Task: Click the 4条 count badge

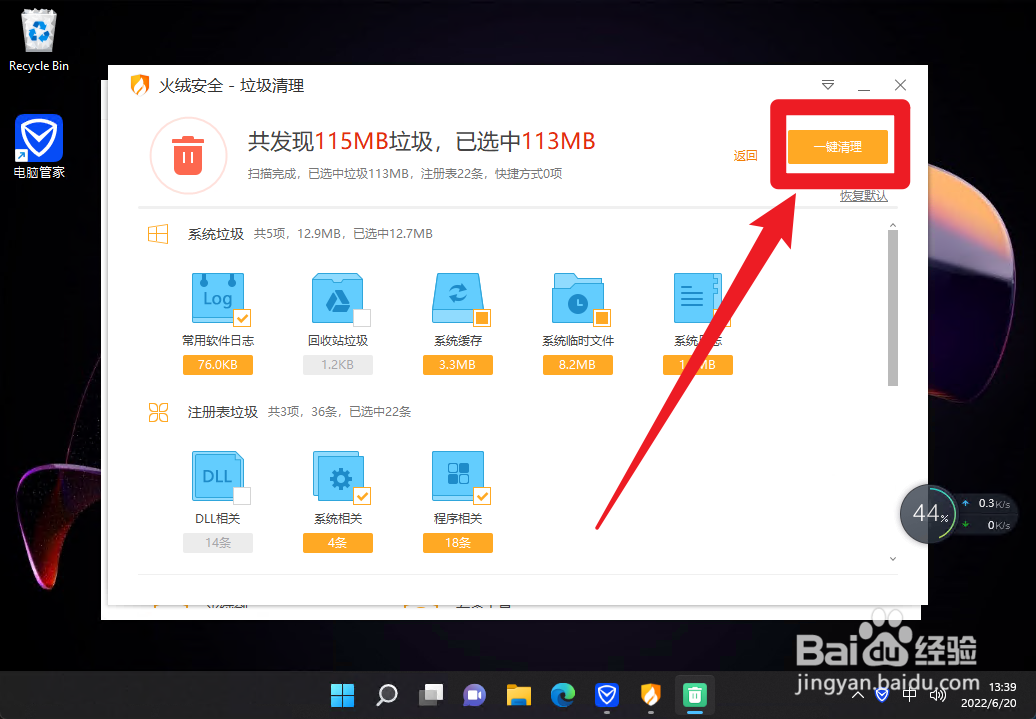Action: pos(338,543)
